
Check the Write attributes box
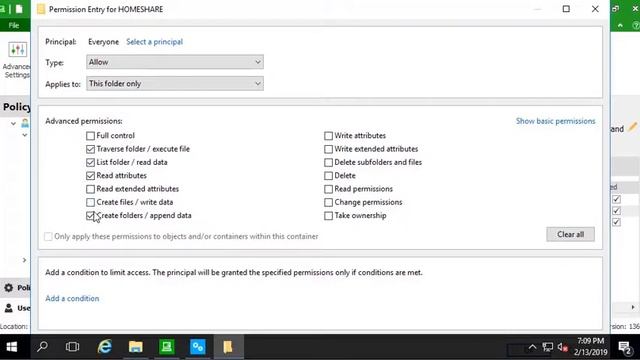click(328, 136)
